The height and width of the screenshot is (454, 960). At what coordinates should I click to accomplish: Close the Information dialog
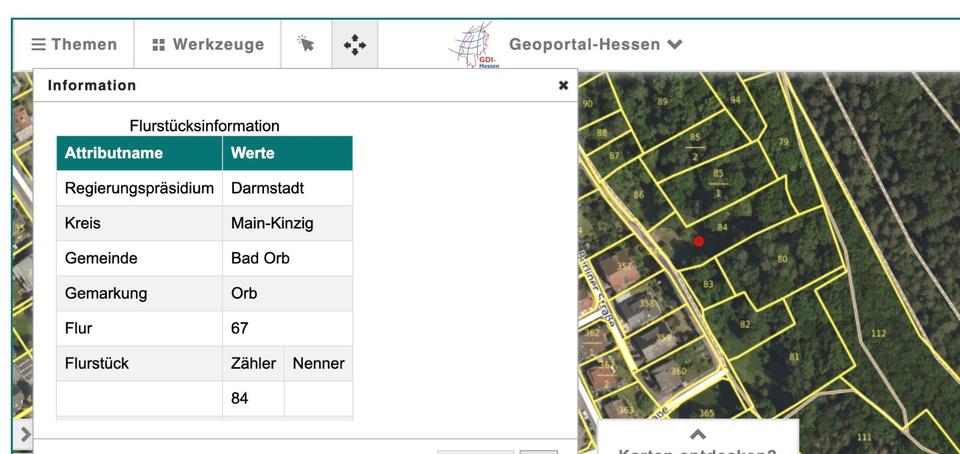pos(563,86)
